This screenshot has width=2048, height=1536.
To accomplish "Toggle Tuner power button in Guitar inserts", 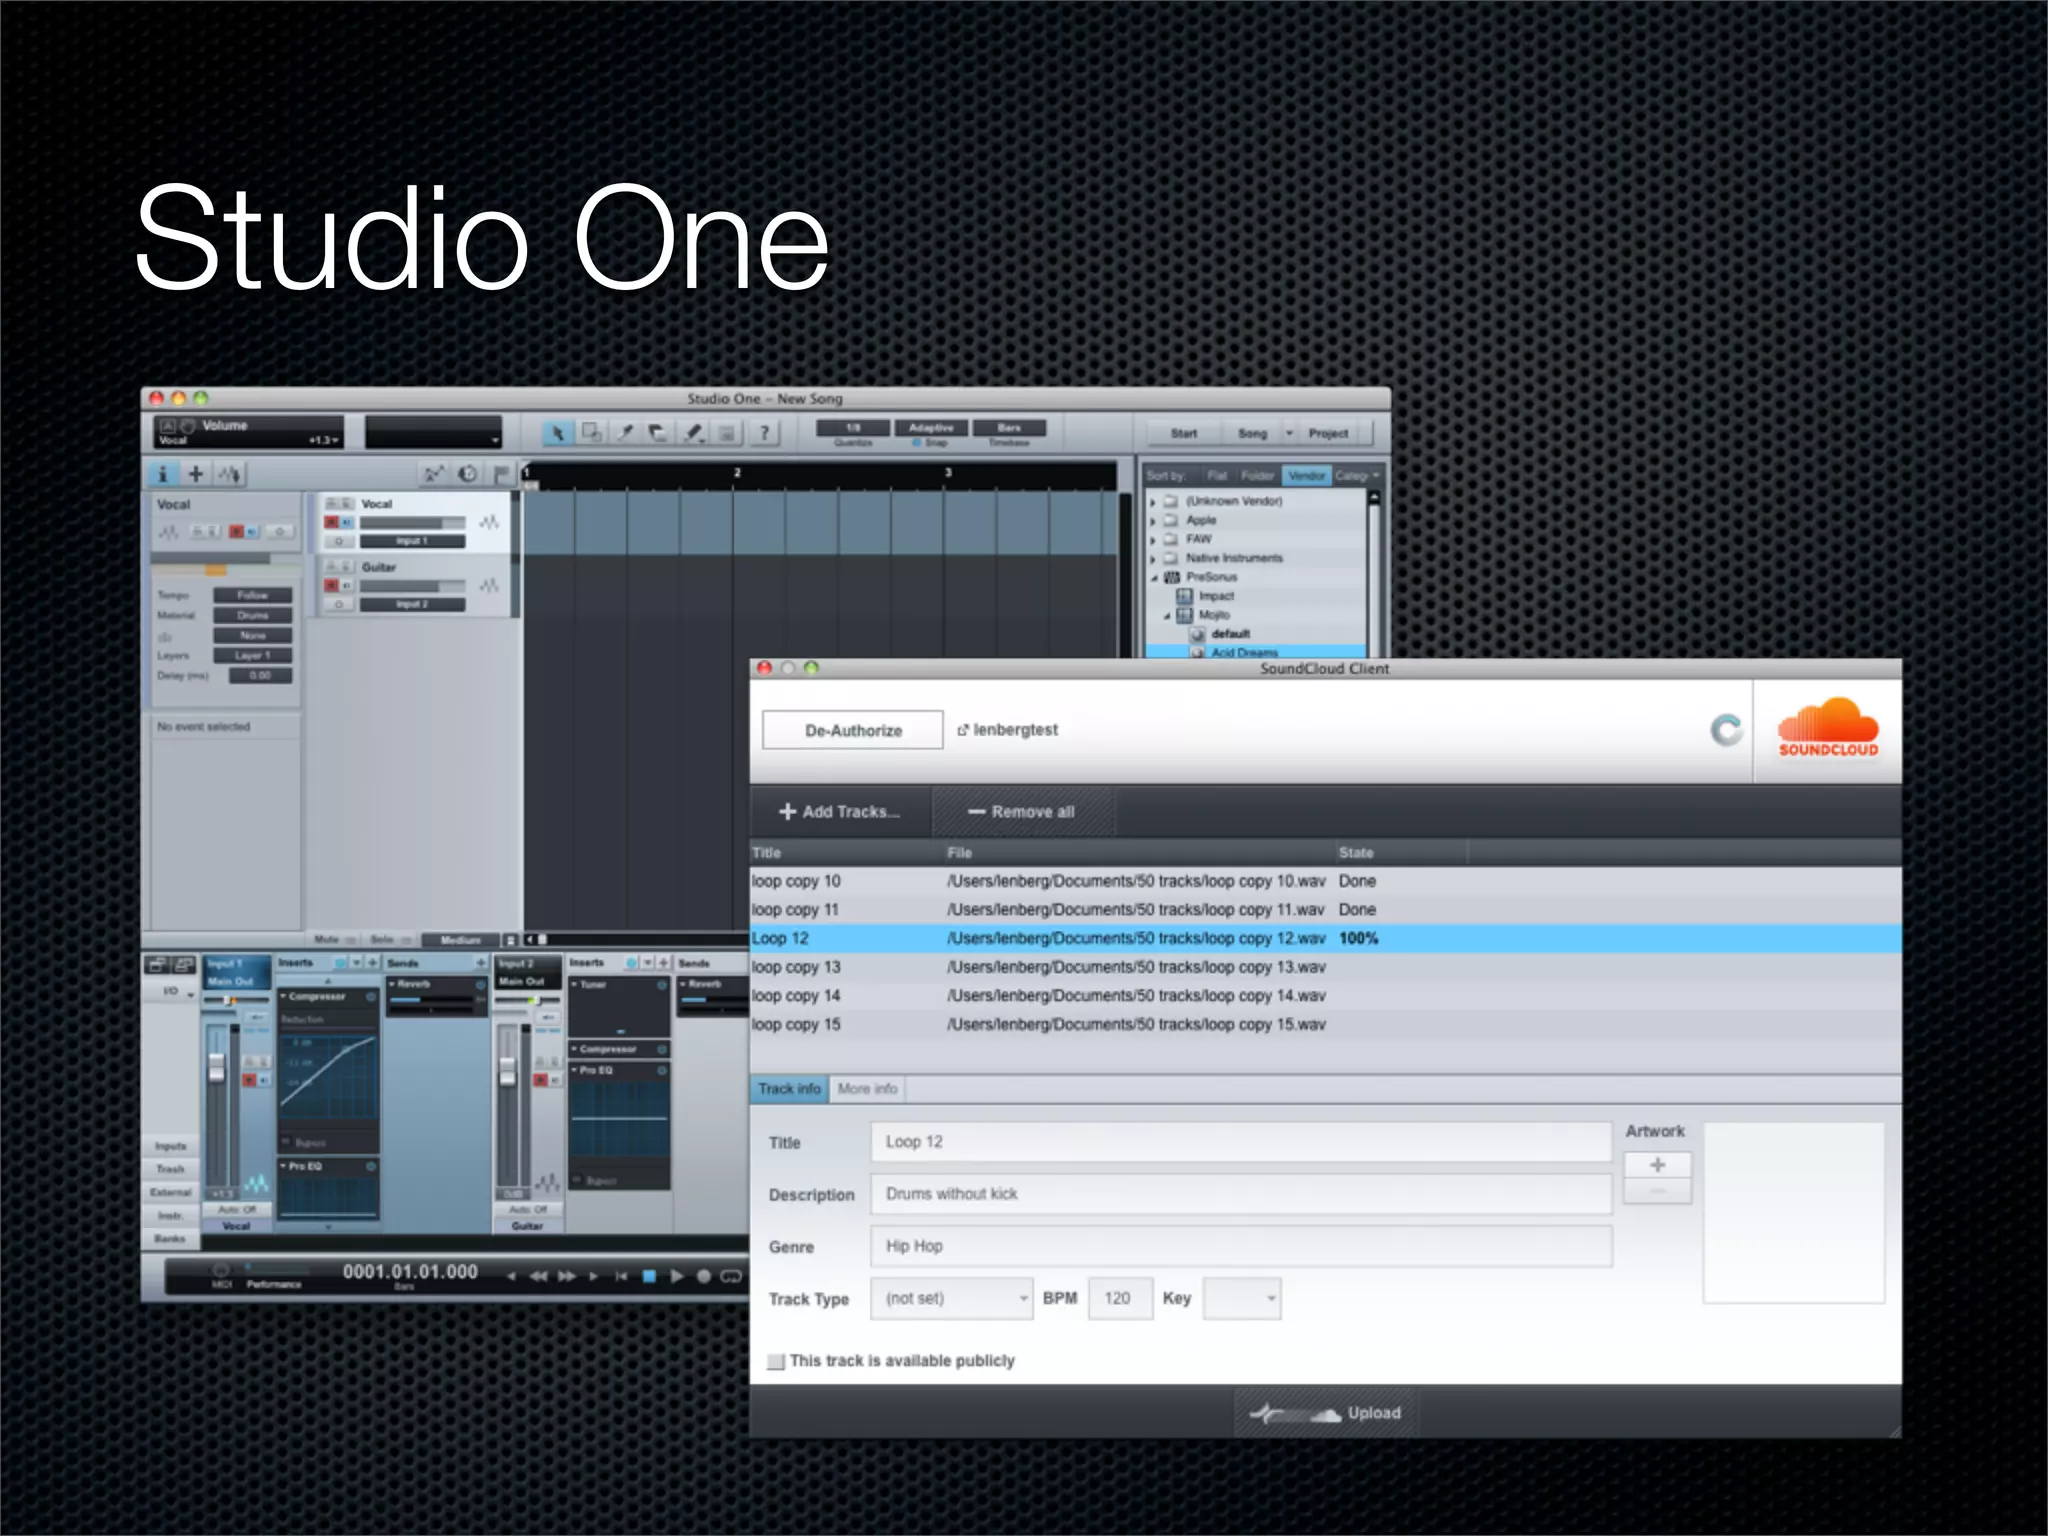I will [x=662, y=985].
